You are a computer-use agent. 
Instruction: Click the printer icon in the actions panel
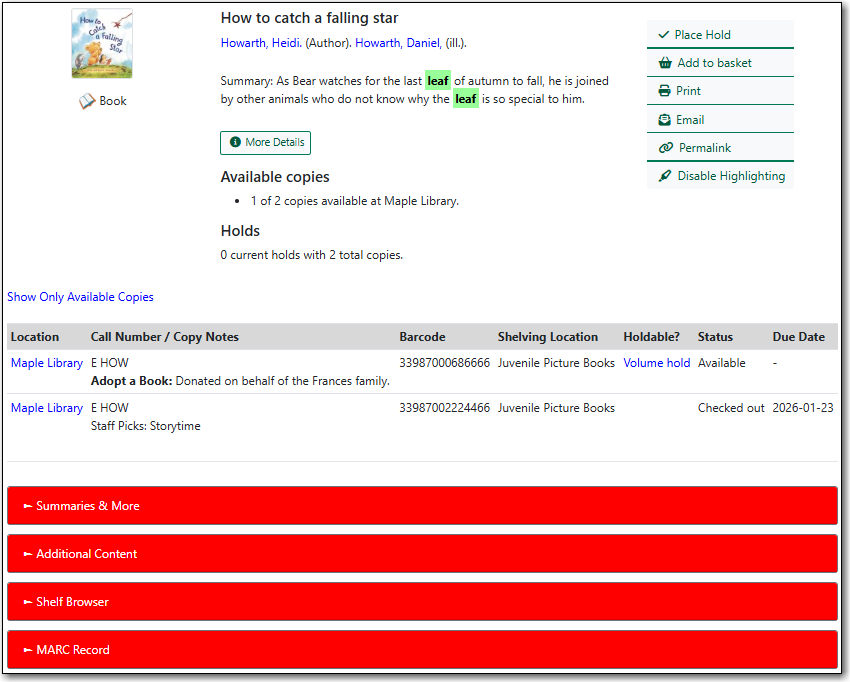point(663,91)
